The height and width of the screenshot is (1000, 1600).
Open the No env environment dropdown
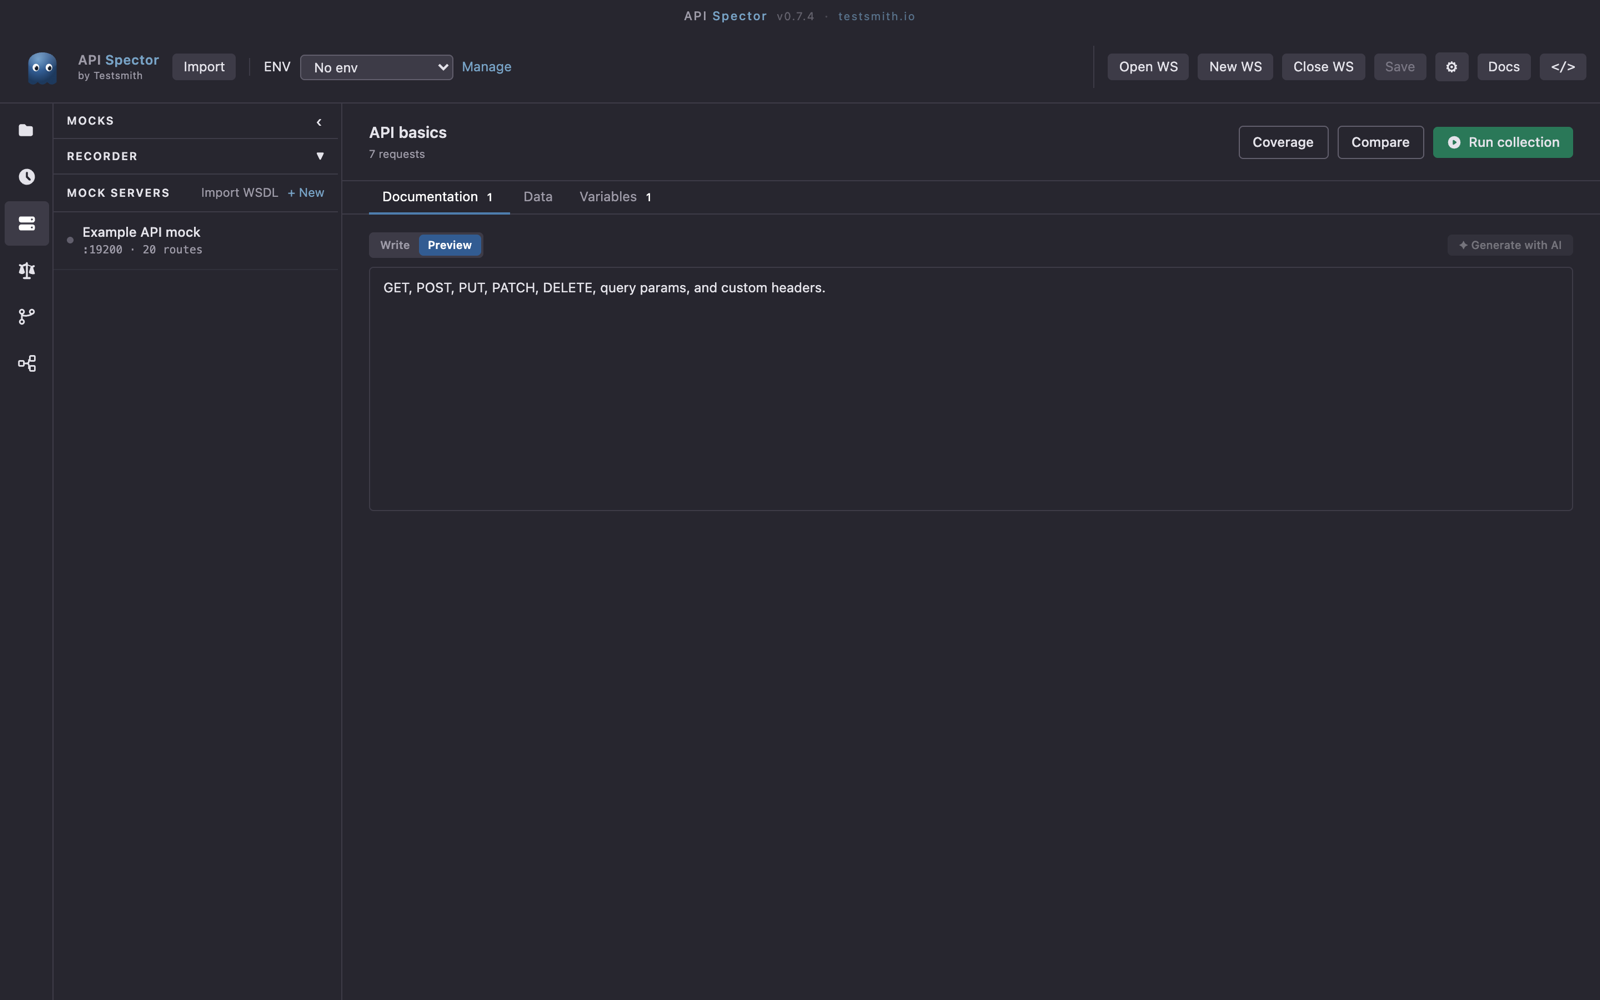(x=376, y=67)
